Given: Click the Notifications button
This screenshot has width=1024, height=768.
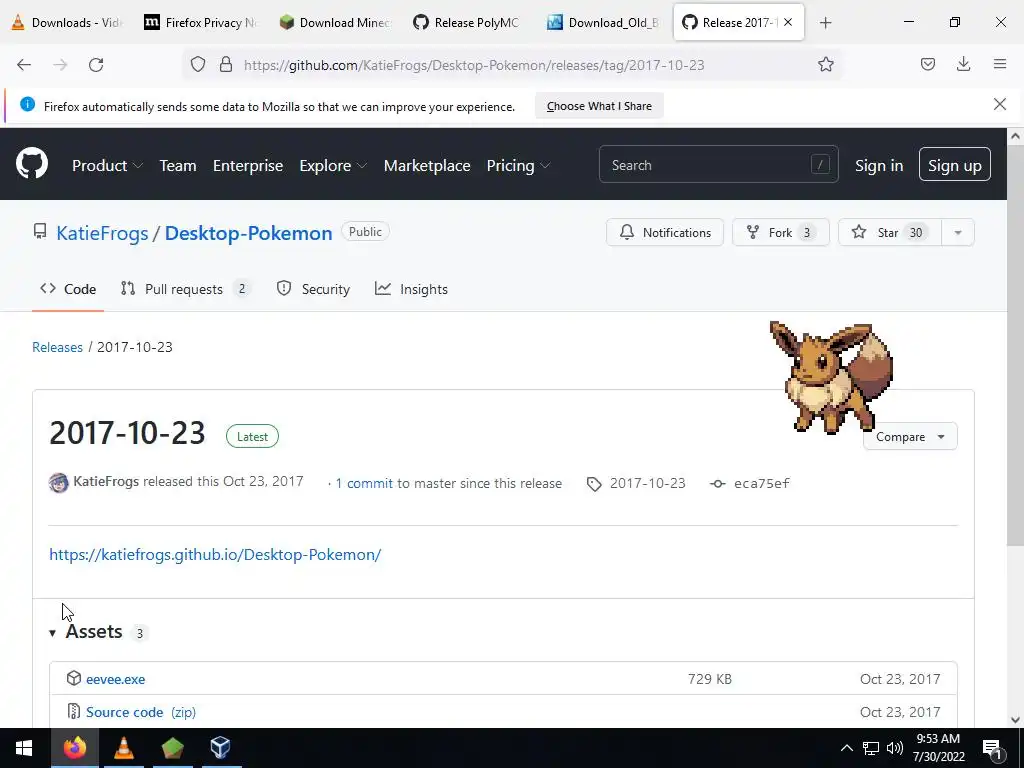Looking at the screenshot, I should click(665, 232).
